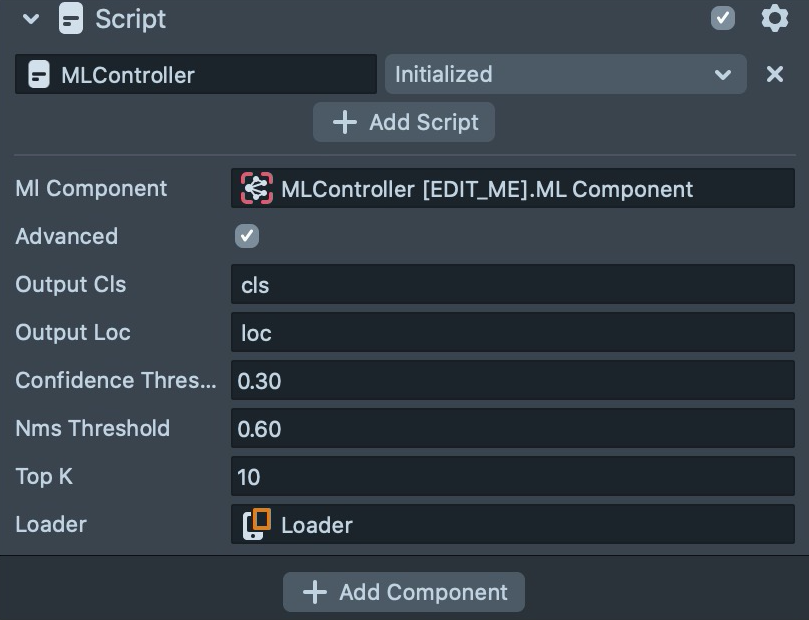Click the Add Component button
Image resolution: width=809 pixels, height=620 pixels.
point(404,592)
